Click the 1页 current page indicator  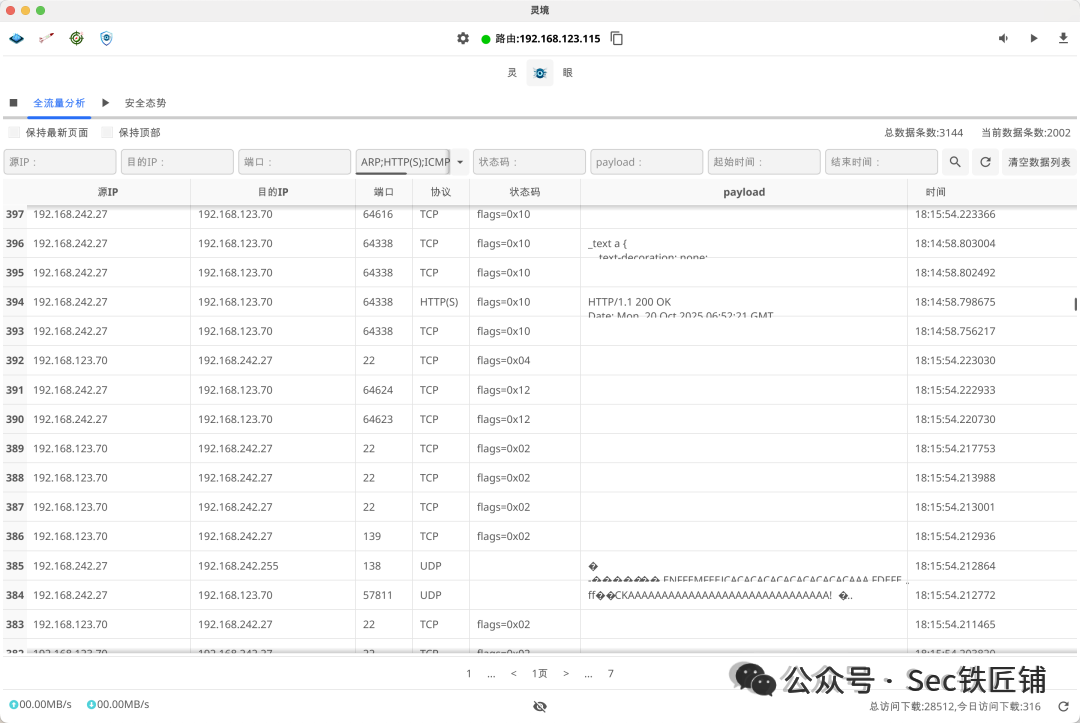539,673
